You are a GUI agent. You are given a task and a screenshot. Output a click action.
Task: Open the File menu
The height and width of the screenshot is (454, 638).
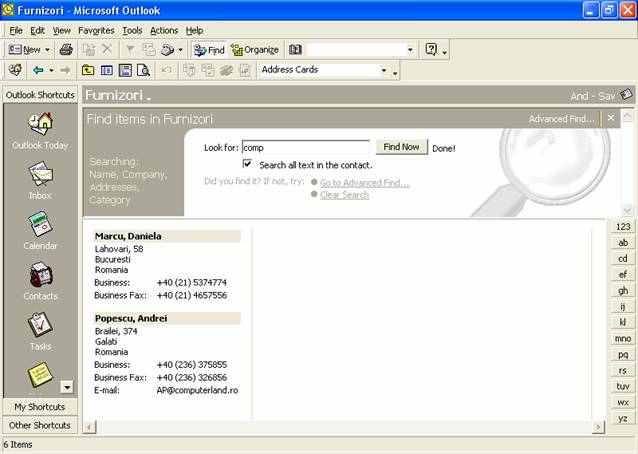pyautogui.click(x=16, y=31)
